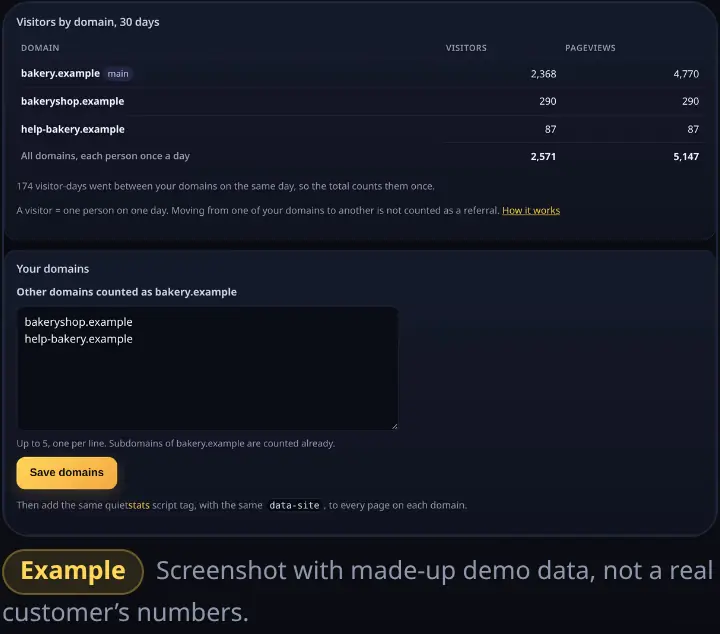Click visitors value 290 for bakeryshop.example

click(547, 101)
